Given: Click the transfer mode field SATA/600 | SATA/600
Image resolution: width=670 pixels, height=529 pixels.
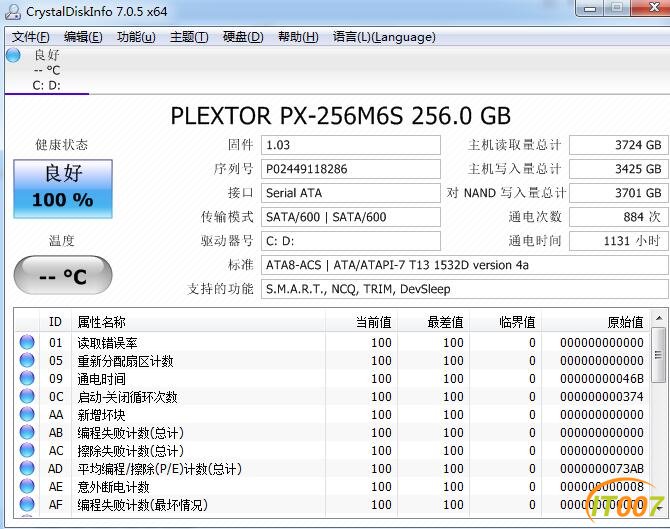Looking at the screenshot, I should pos(351,217).
